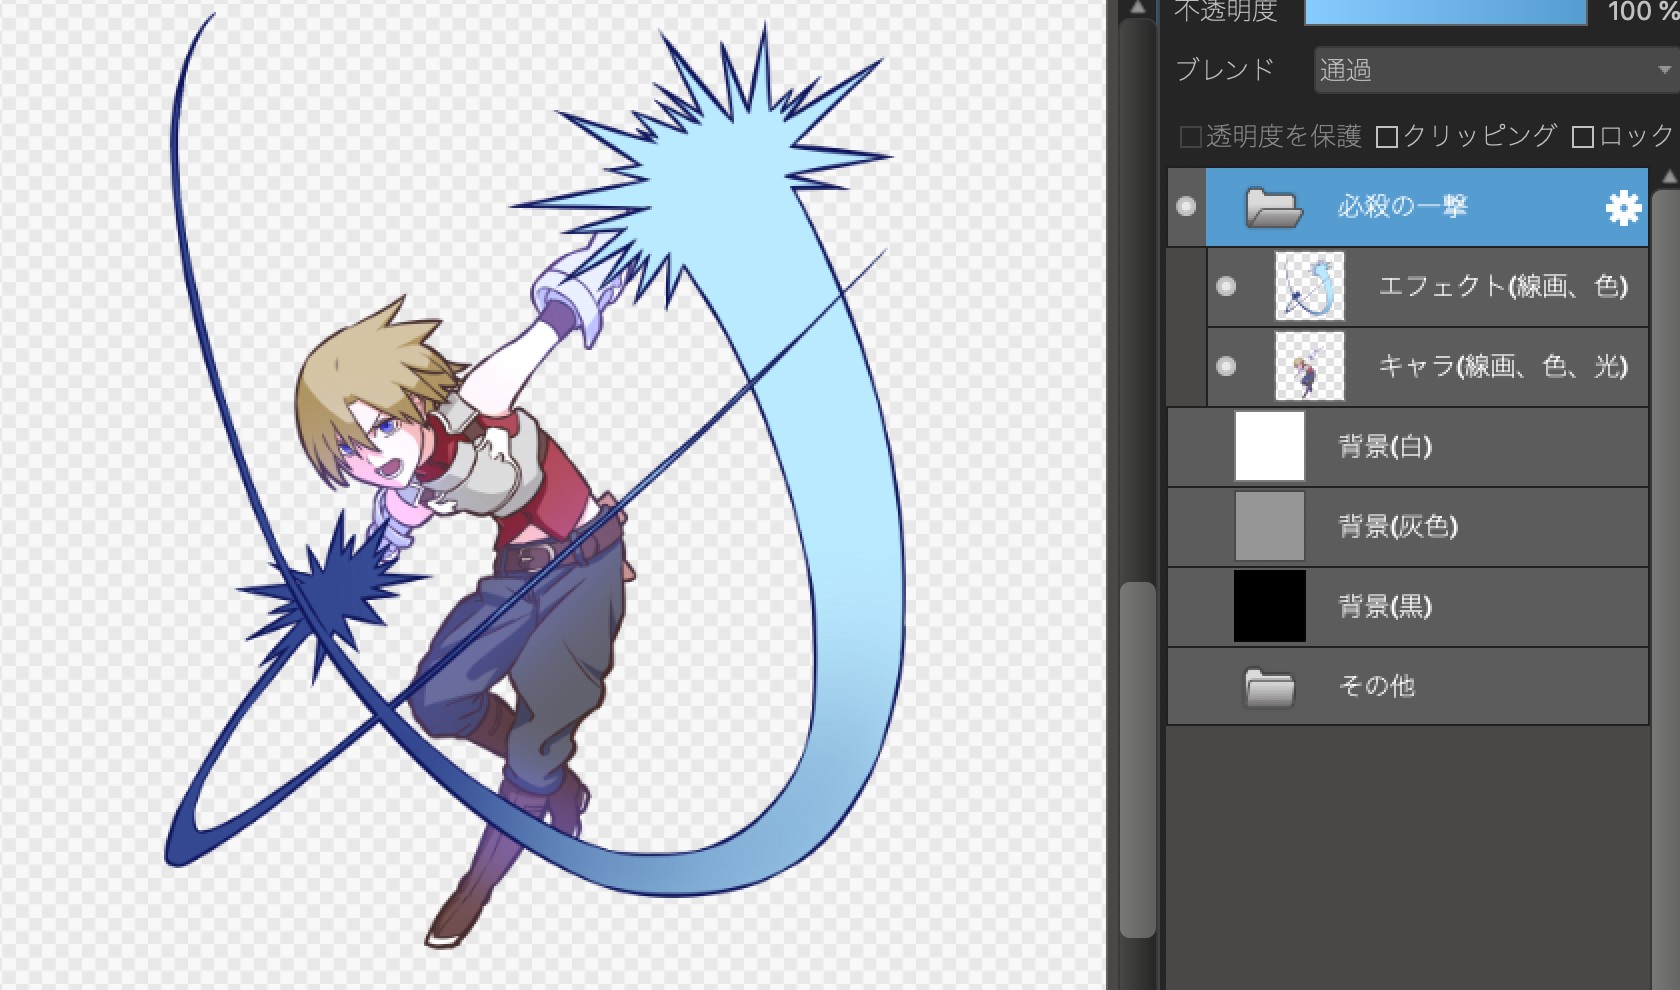Select the 背景(灰色) layer name
The height and width of the screenshot is (990, 1680).
(1398, 527)
